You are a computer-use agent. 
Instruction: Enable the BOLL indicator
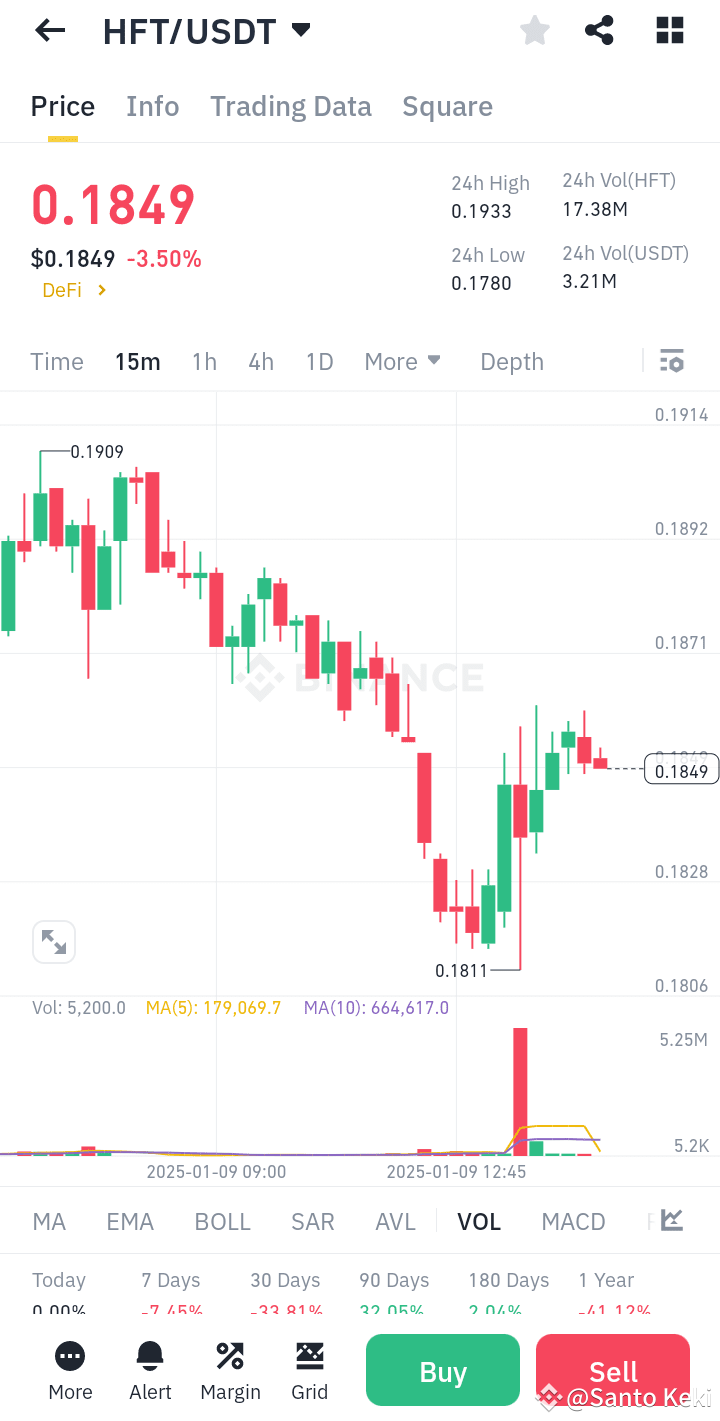(x=222, y=1220)
